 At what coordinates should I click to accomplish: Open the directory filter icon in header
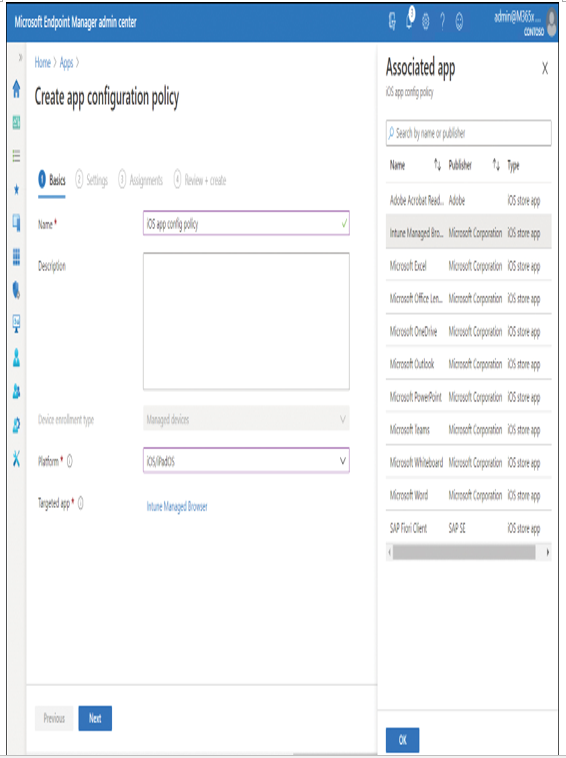coord(392,21)
